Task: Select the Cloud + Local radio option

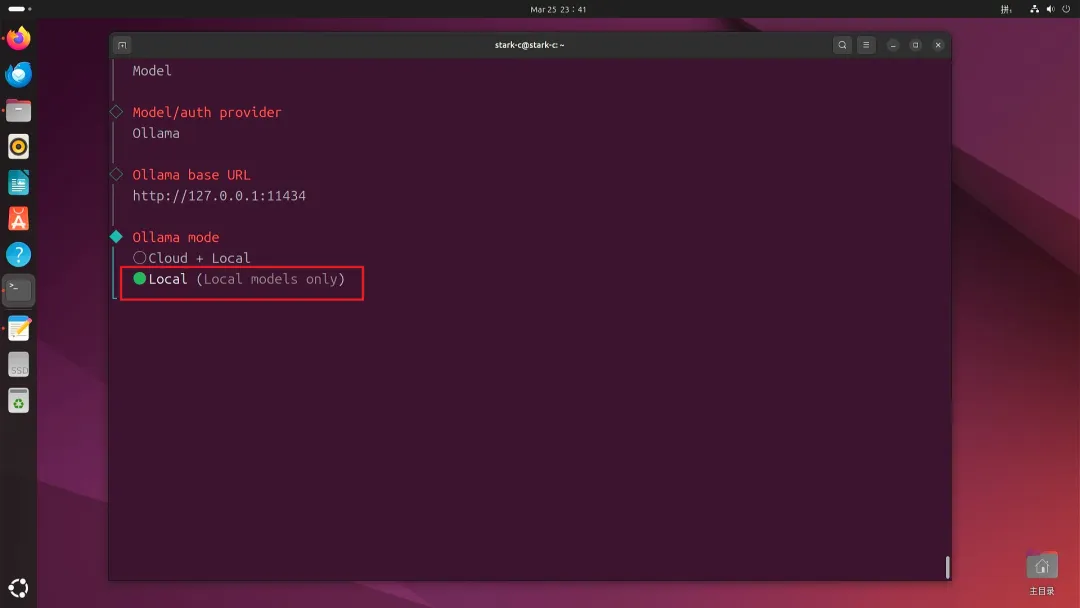Action: 191,258
